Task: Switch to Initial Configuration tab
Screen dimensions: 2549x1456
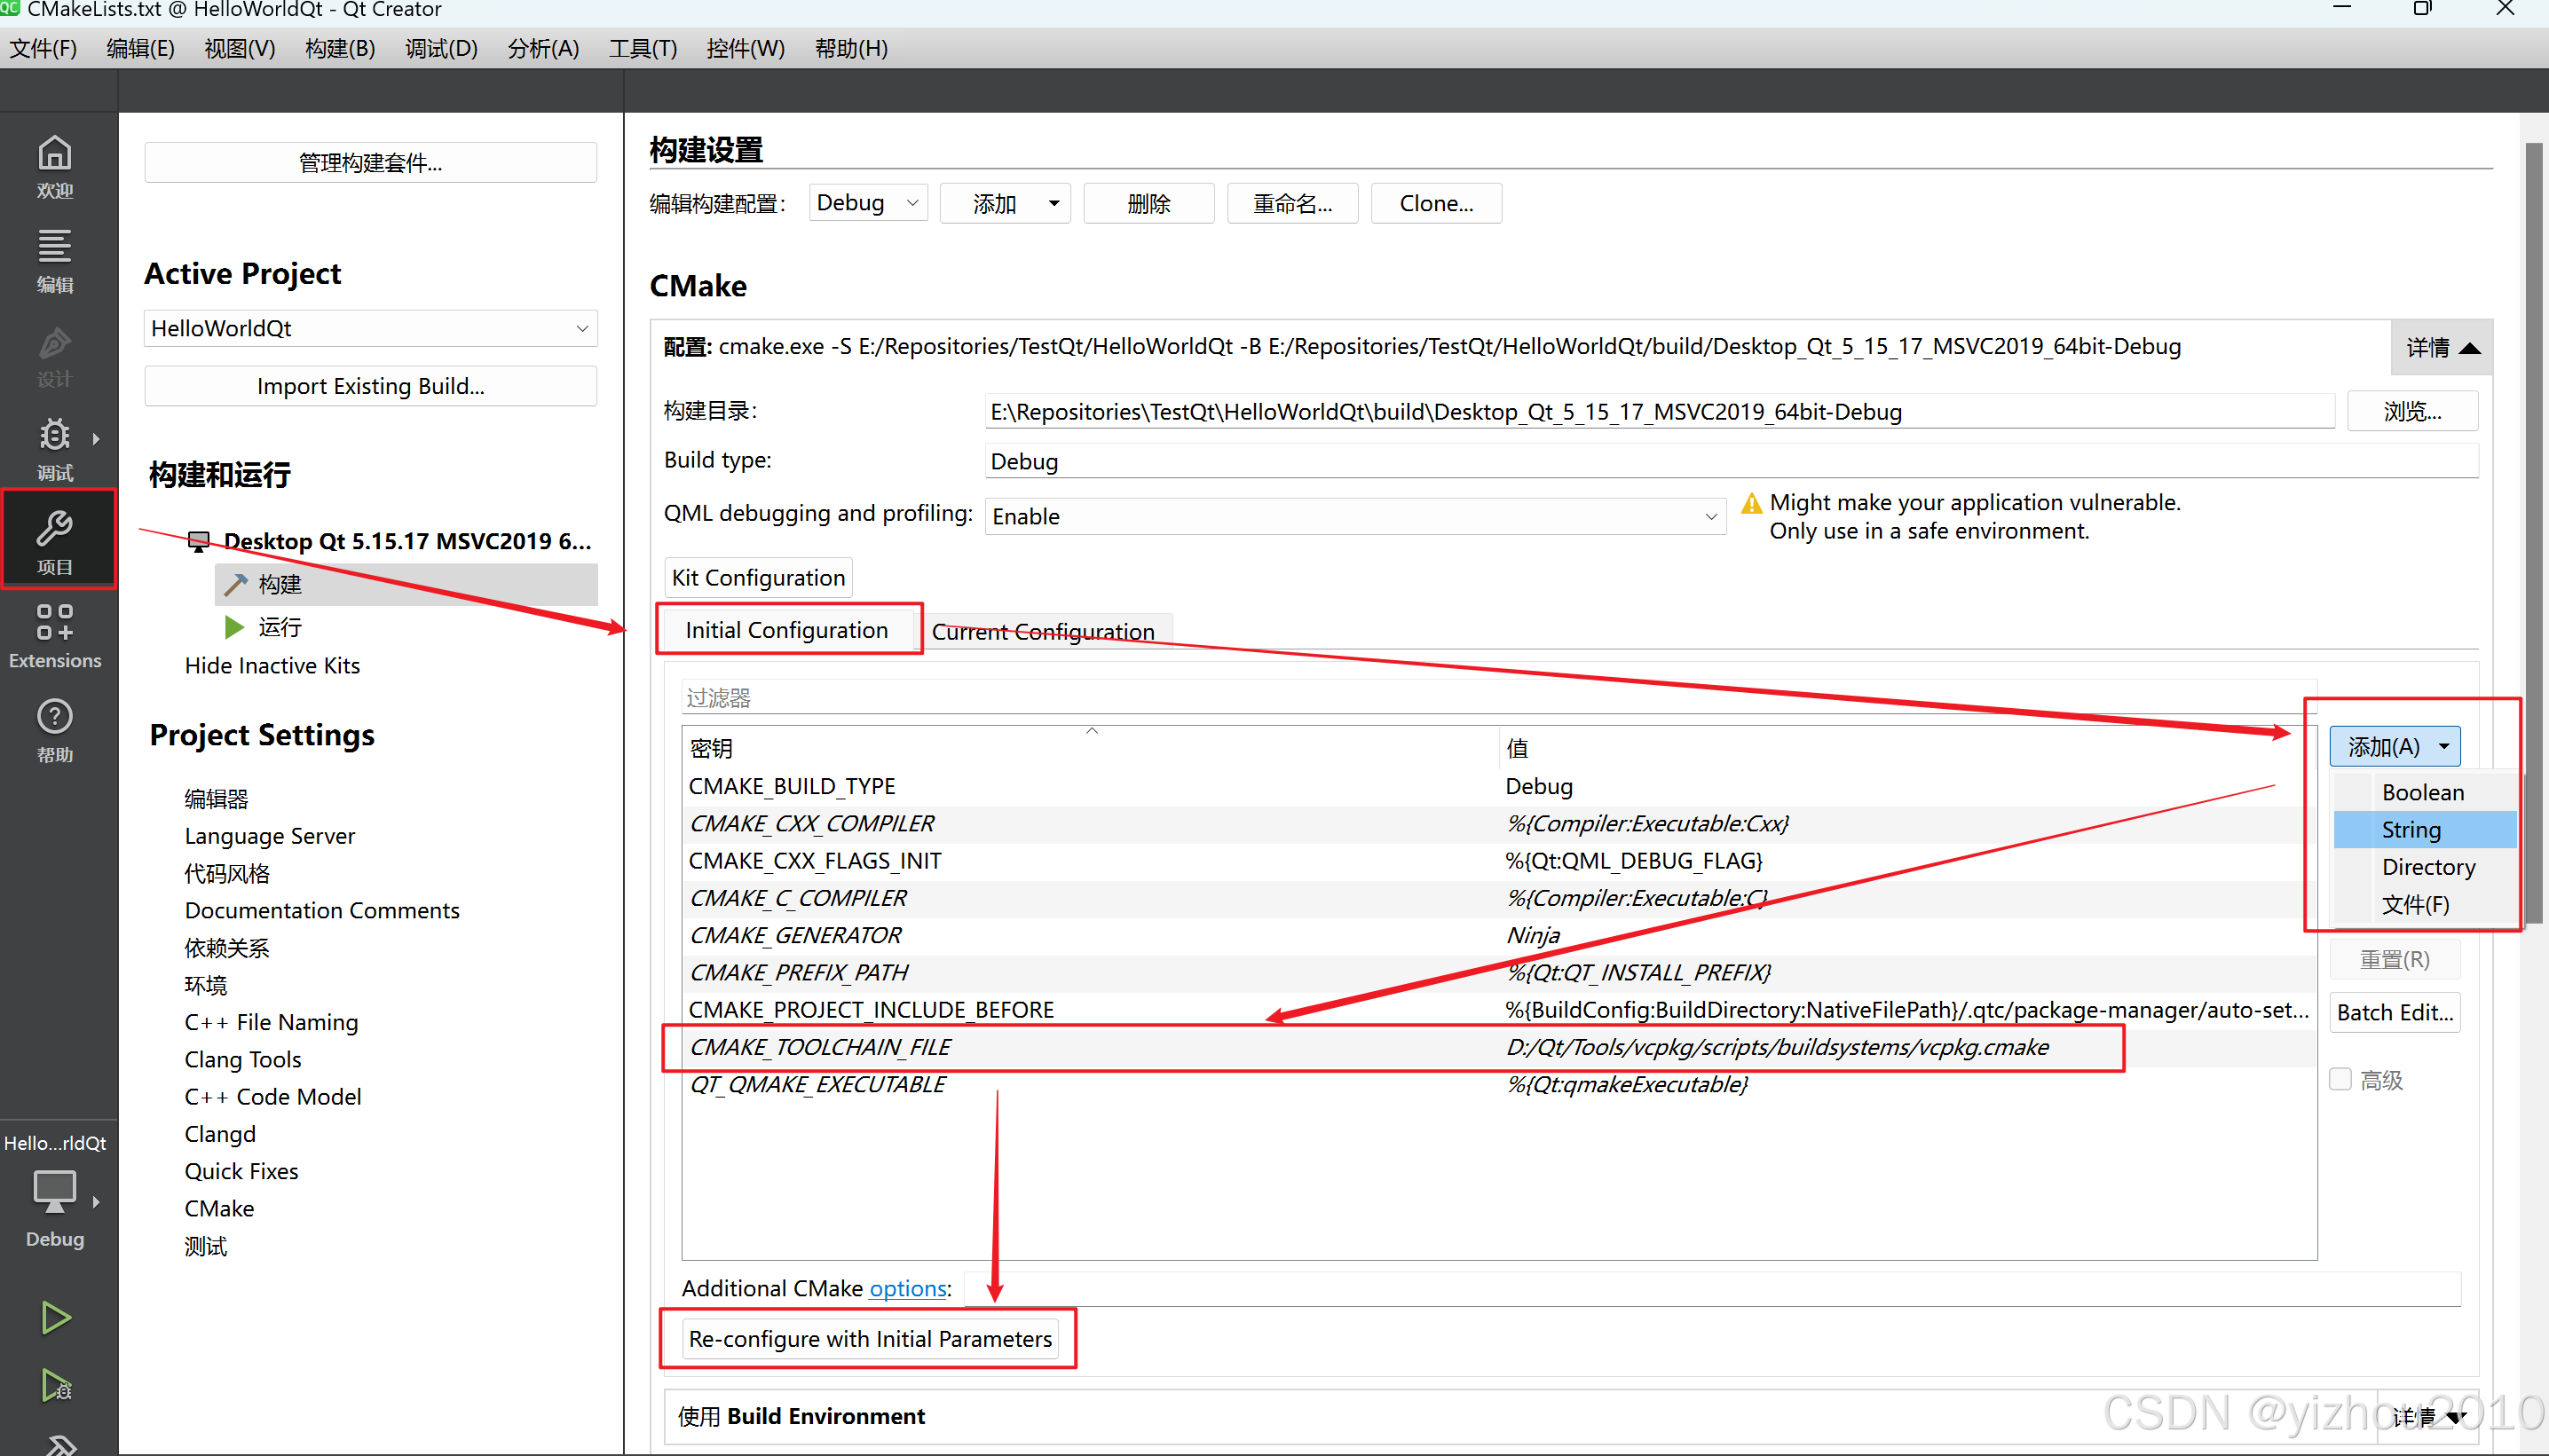Action: pos(788,630)
